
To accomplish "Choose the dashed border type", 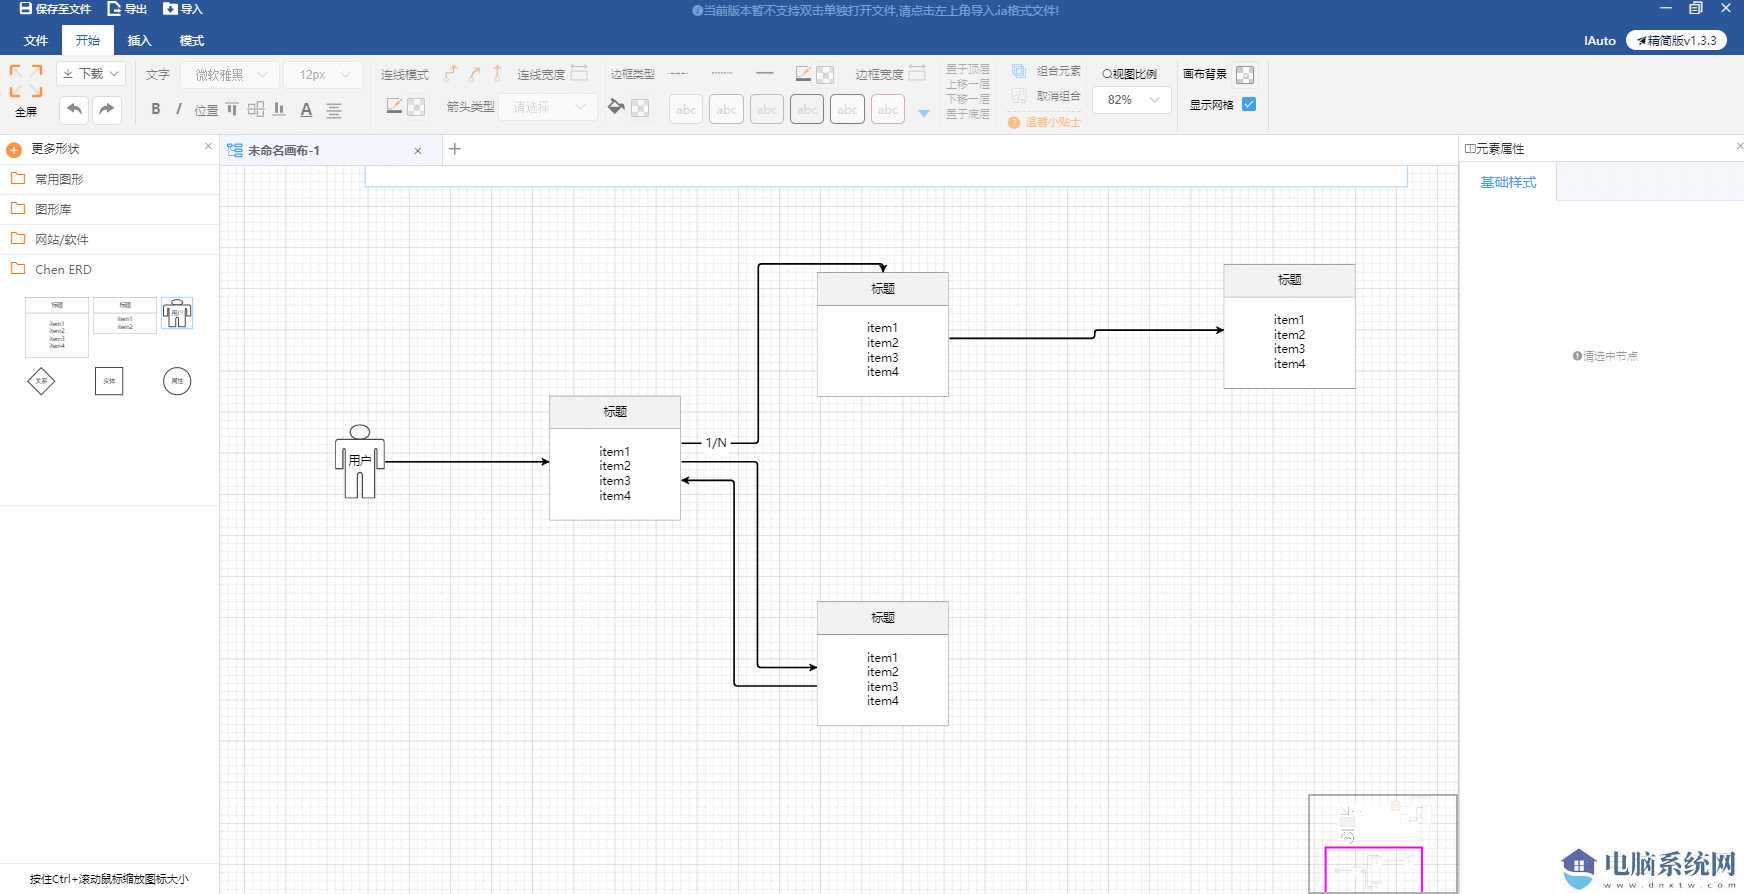I will coord(678,73).
